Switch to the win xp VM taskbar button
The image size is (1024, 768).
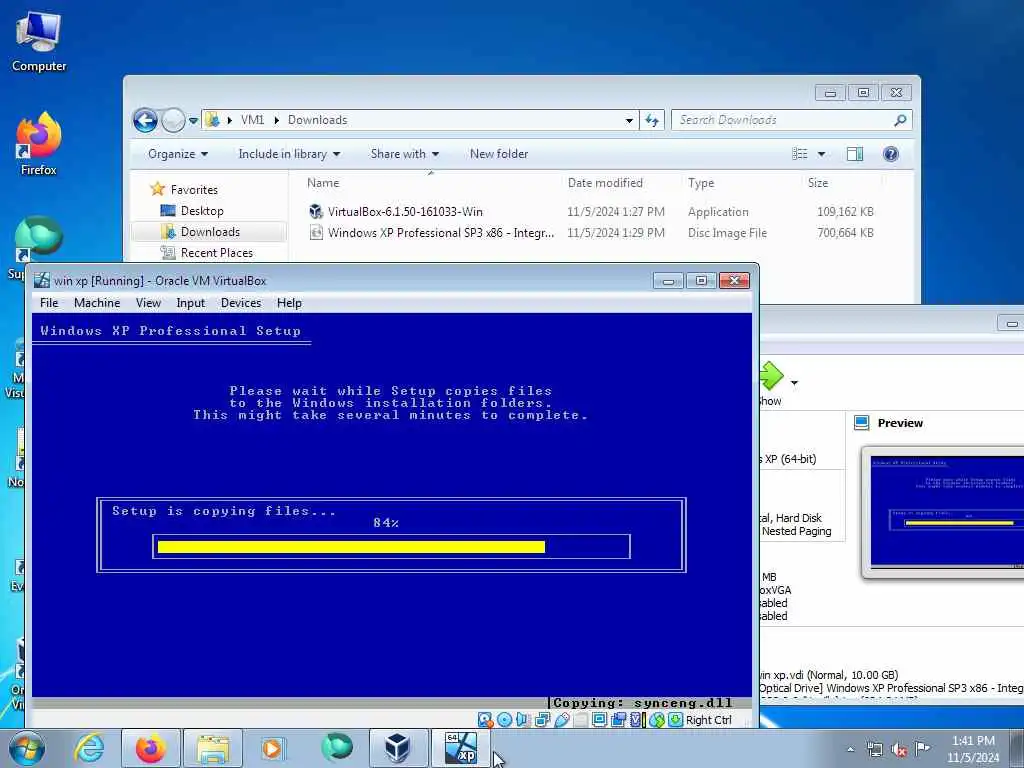[460, 748]
